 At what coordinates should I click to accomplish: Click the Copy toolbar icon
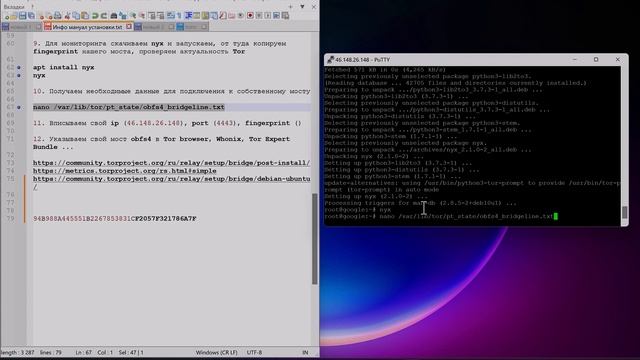(76, 16)
